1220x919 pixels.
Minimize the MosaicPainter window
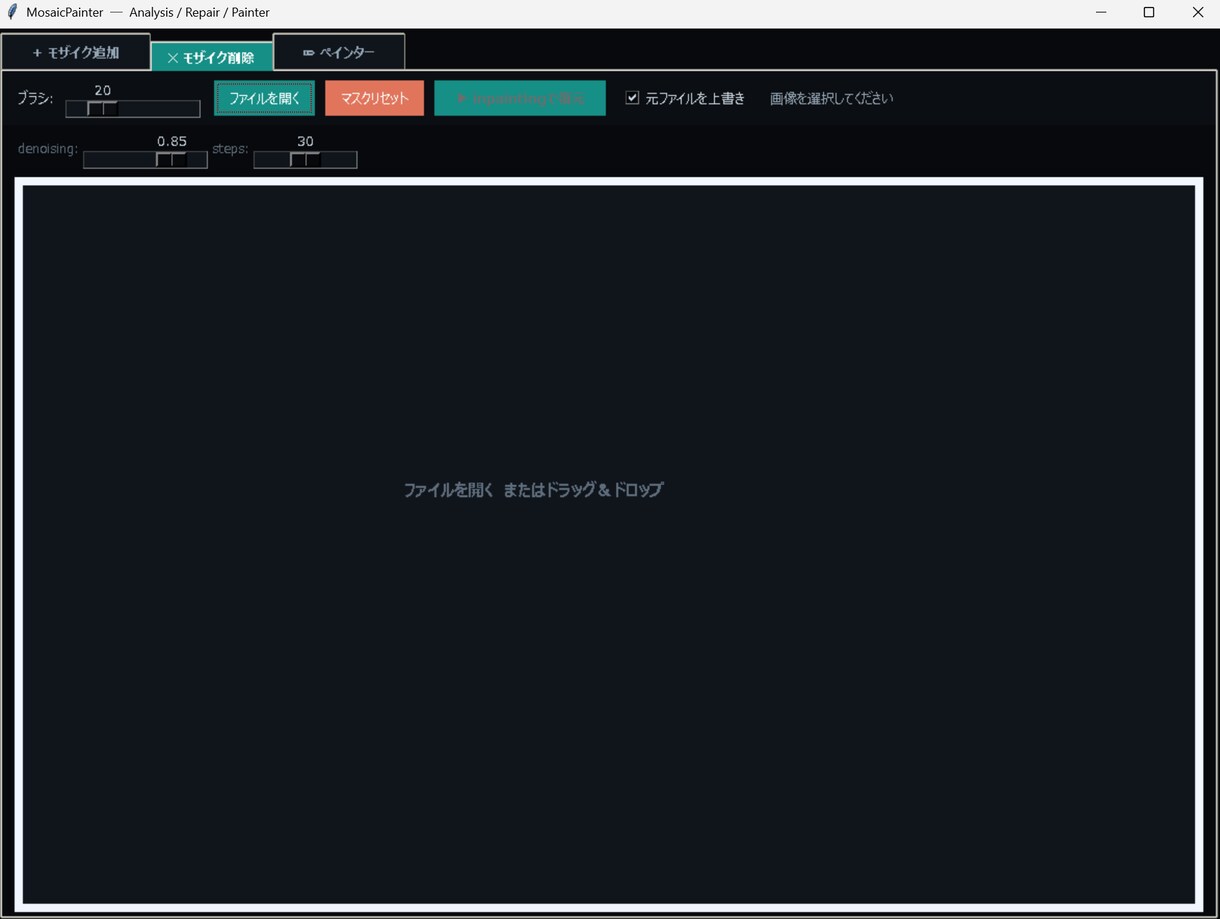coord(1101,13)
